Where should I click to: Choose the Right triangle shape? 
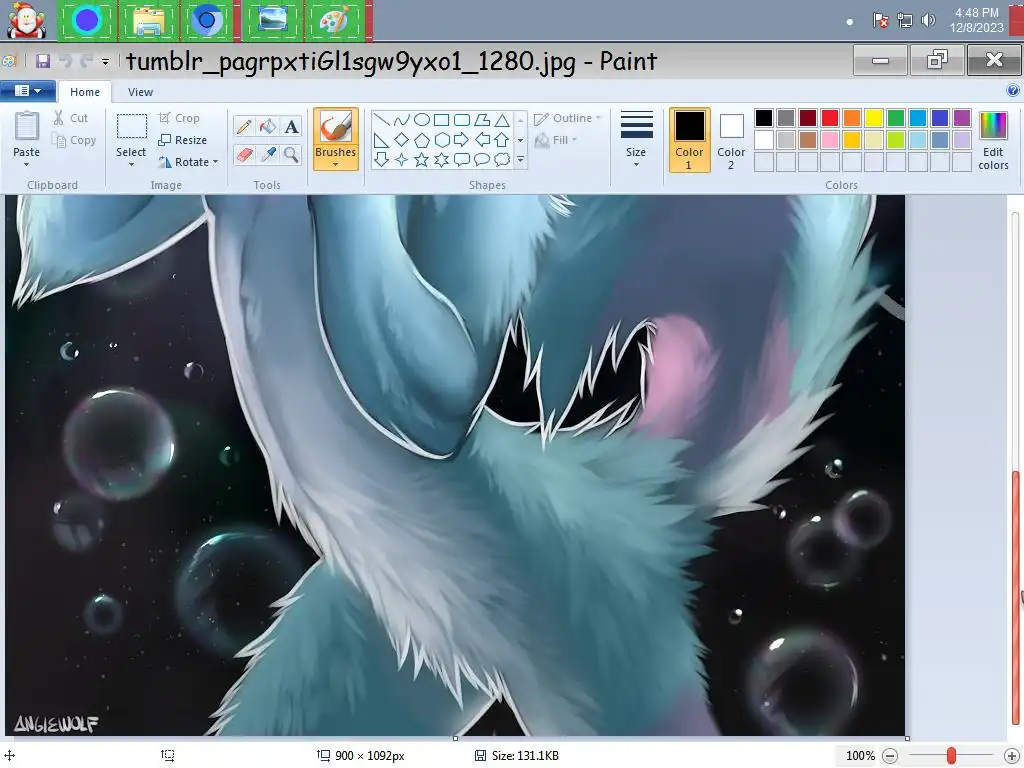[x=382, y=140]
